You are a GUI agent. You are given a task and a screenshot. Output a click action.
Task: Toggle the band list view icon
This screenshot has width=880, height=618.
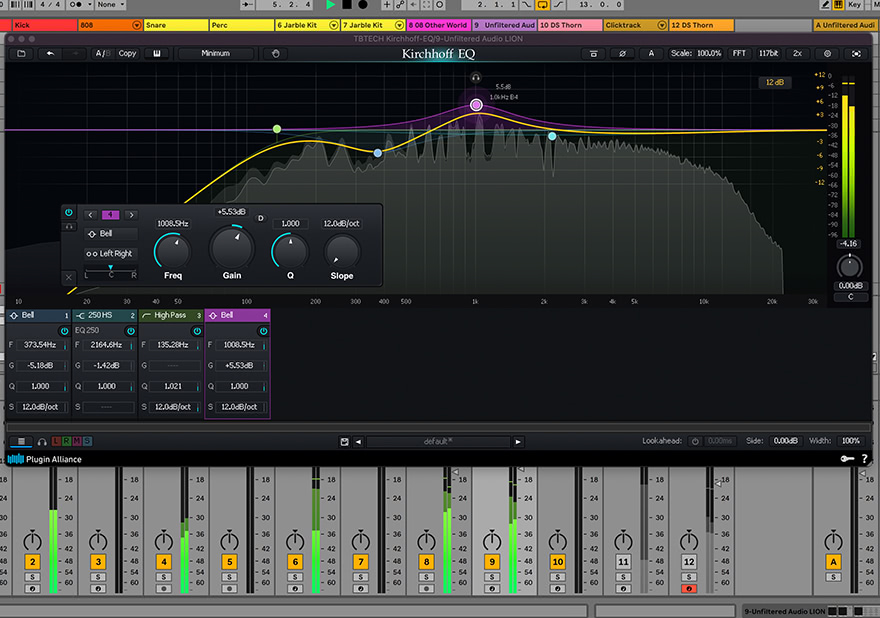pyautogui.click(x=21, y=442)
